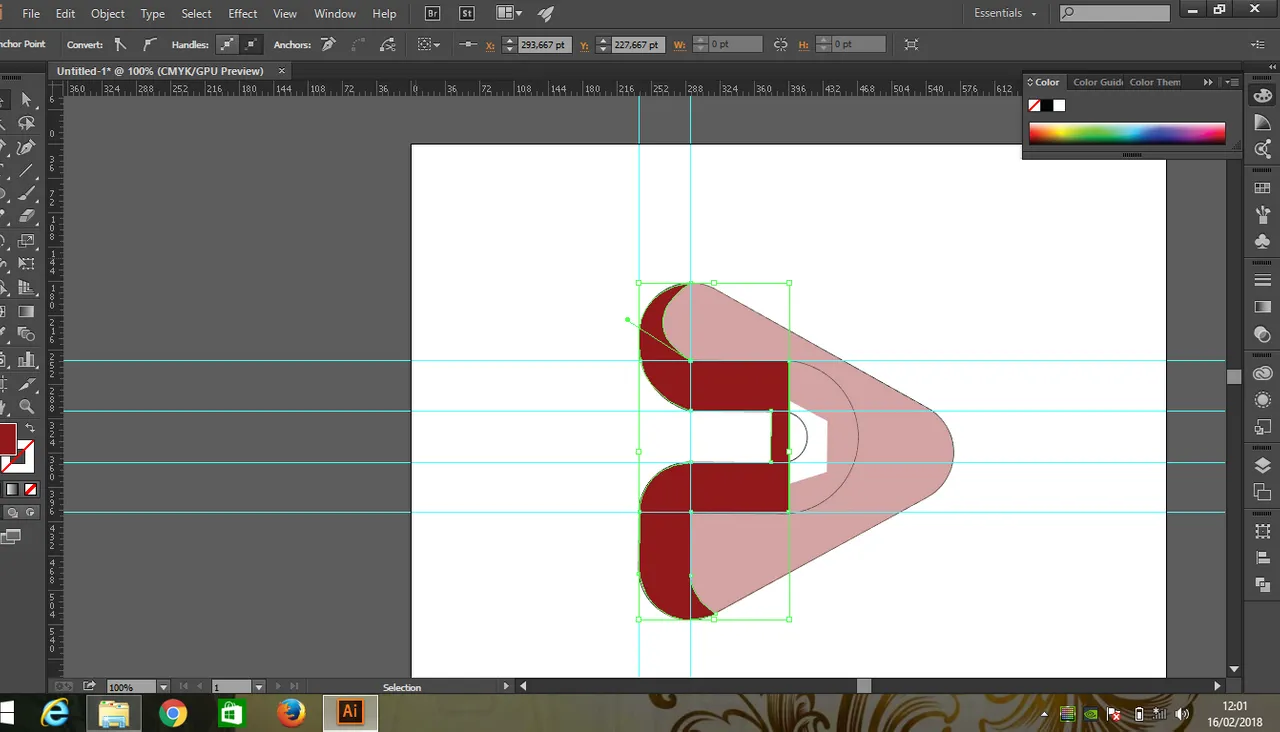Open the Isolate selected object dropdown
1280x732 pixels.
429,44
